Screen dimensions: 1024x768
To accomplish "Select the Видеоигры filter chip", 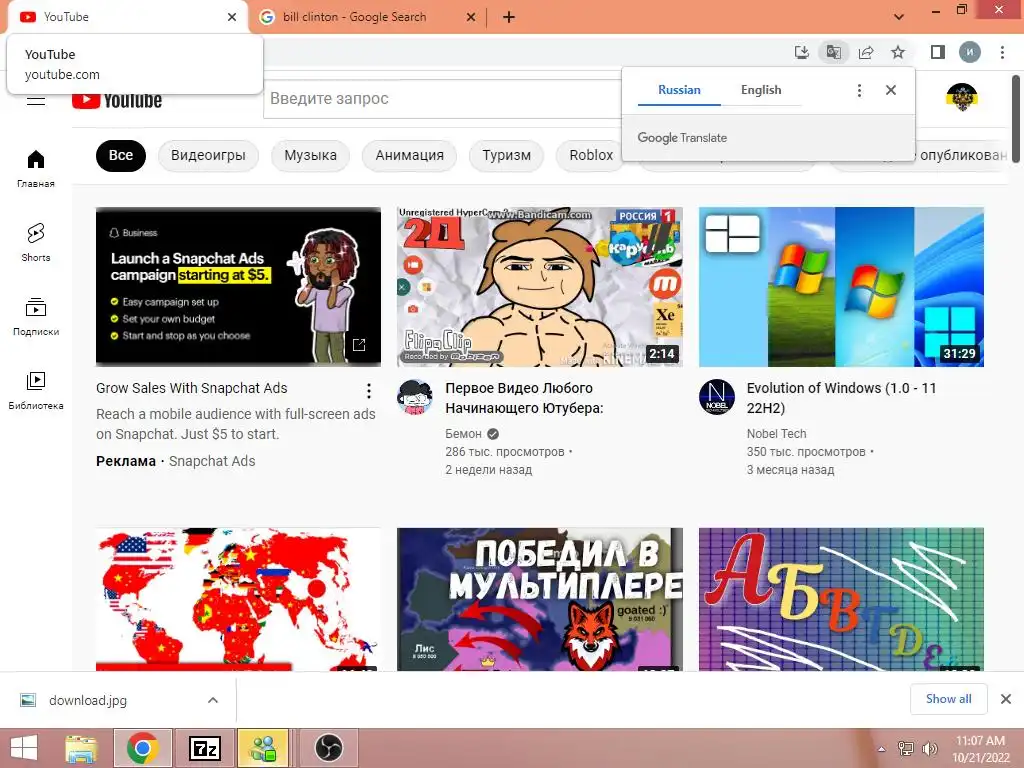I will pos(208,155).
